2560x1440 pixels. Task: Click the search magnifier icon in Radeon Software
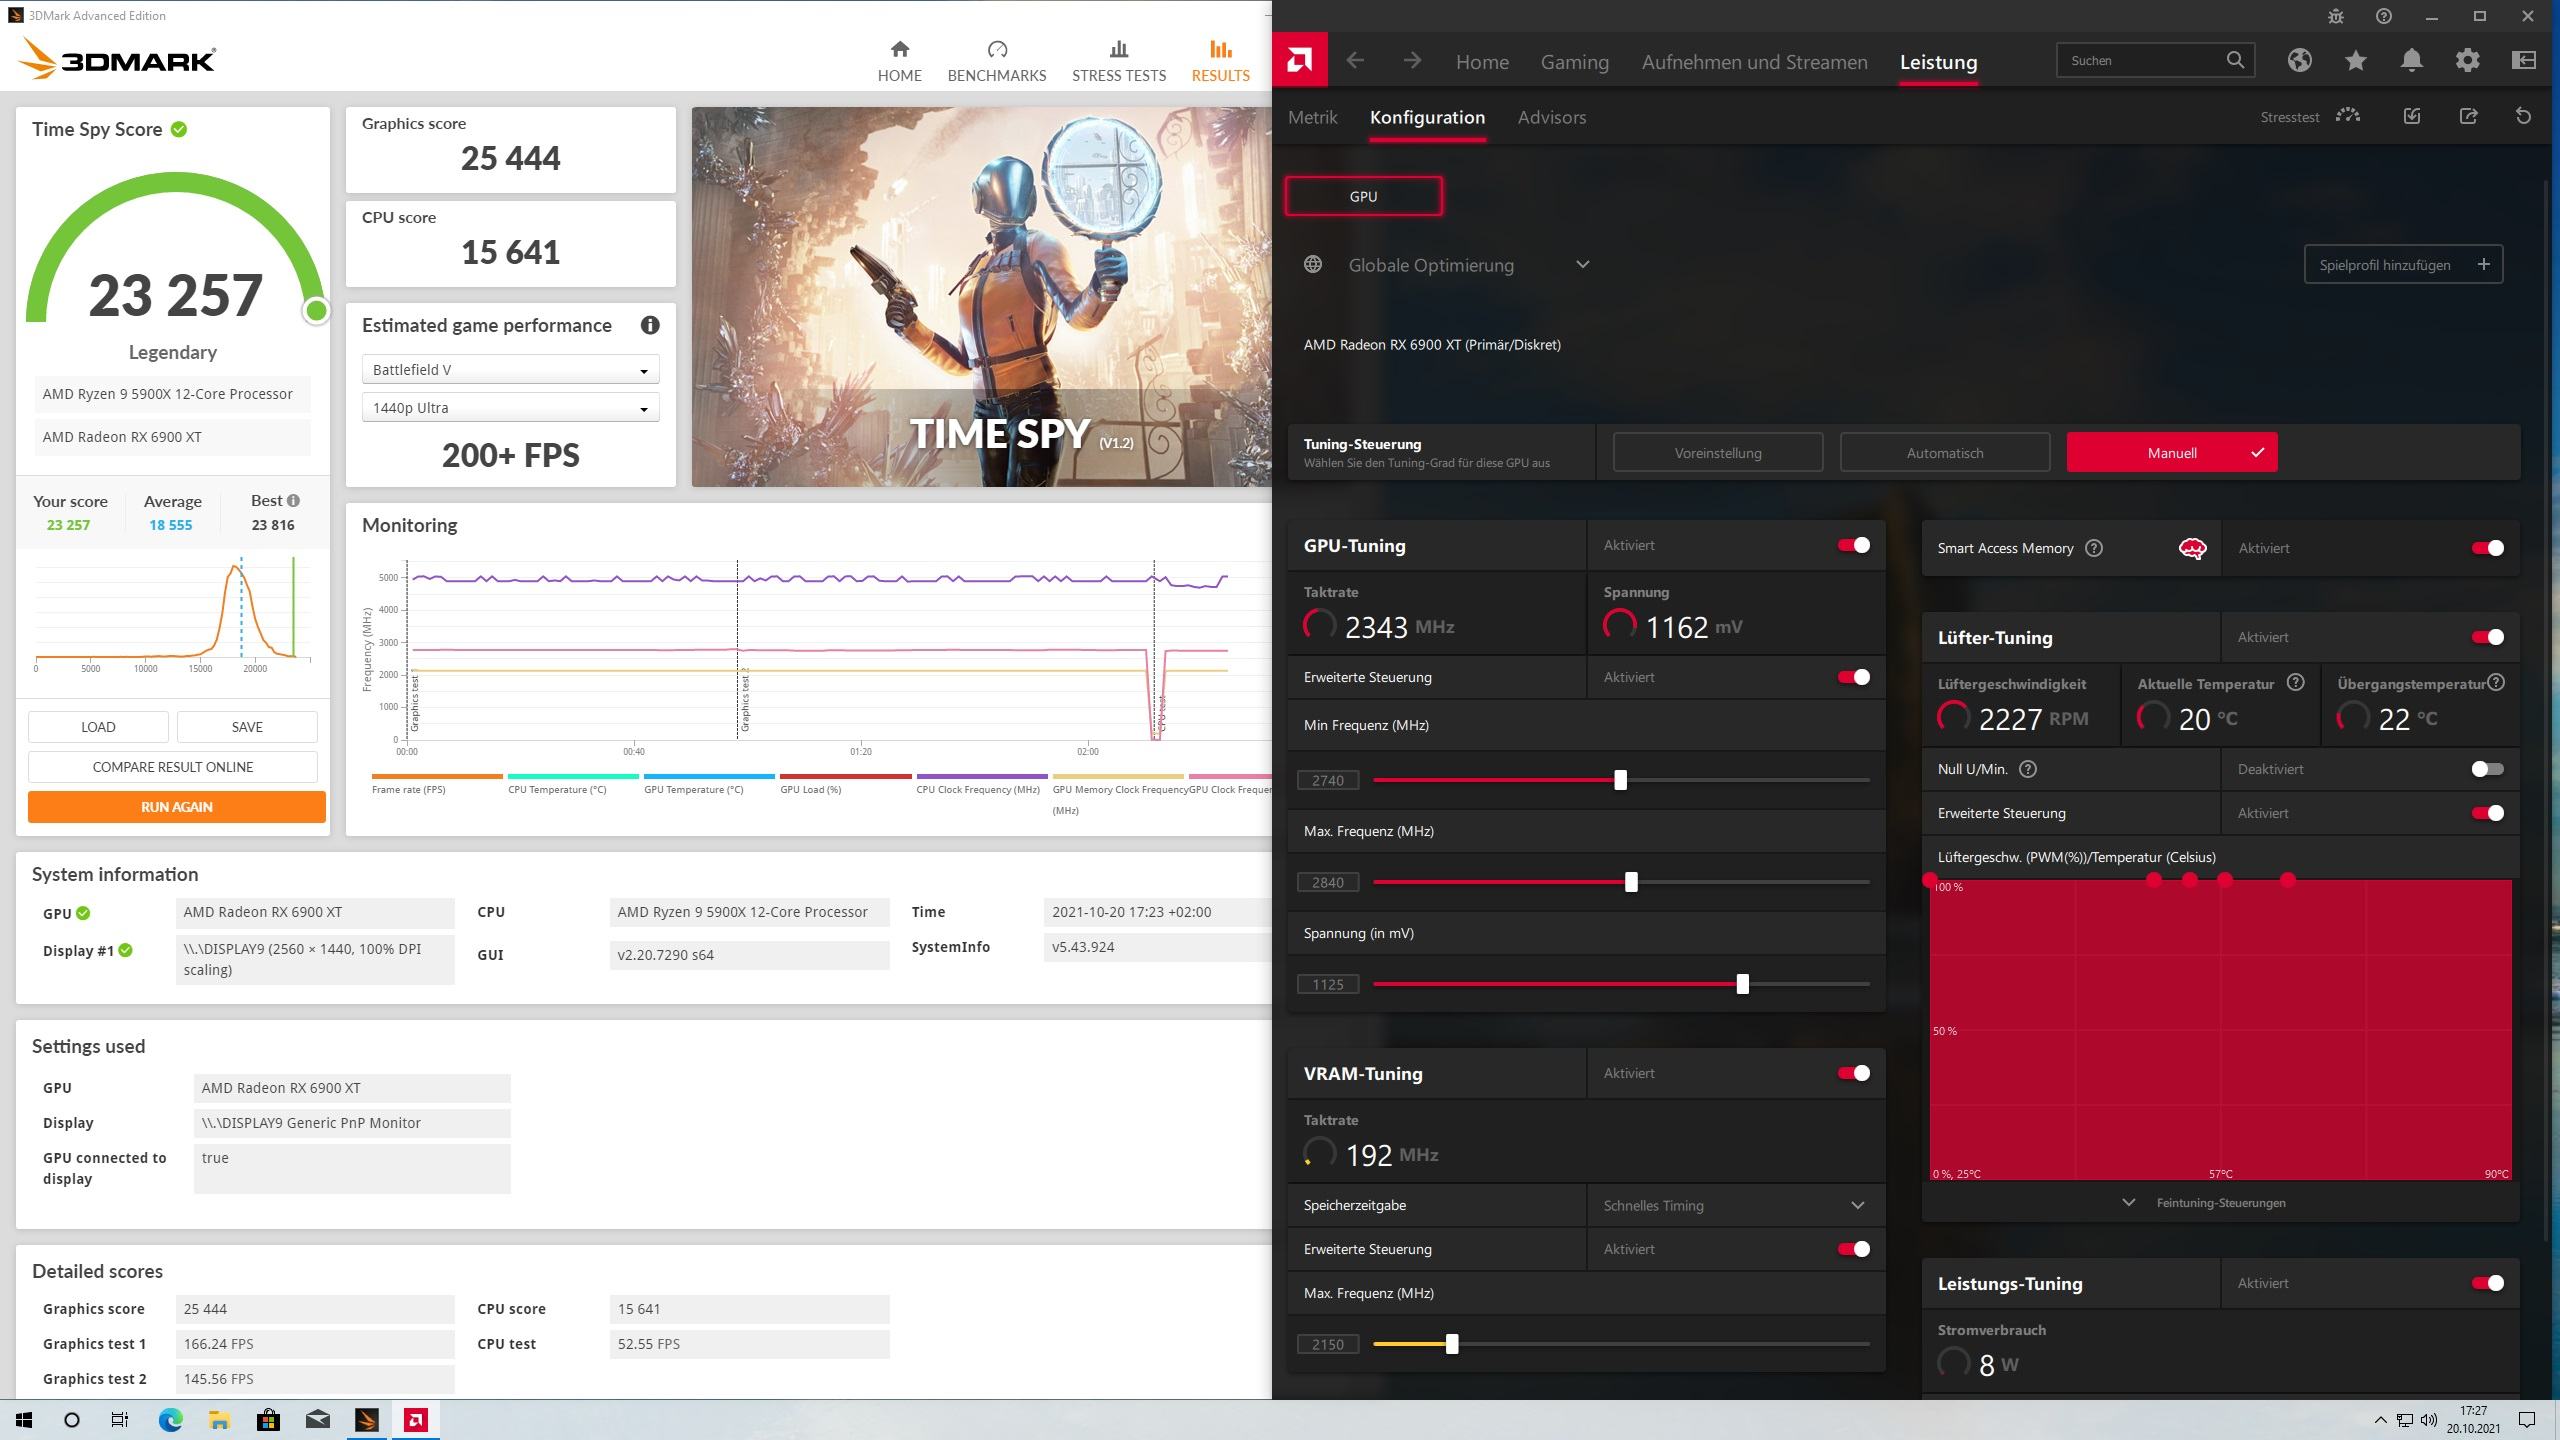(x=2235, y=60)
